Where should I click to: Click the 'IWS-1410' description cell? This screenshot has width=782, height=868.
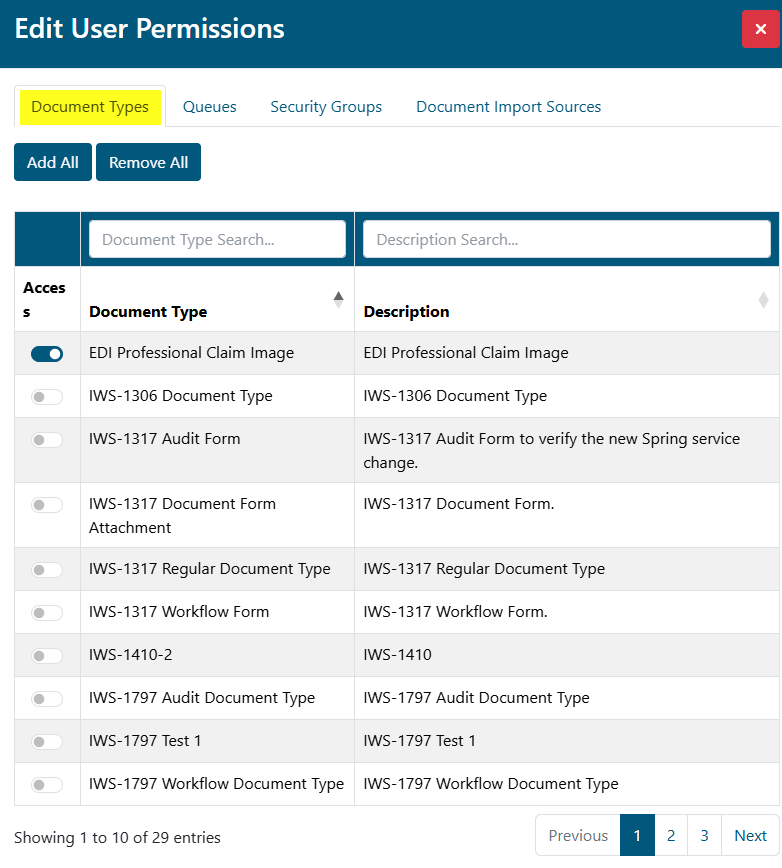tap(567, 655)
